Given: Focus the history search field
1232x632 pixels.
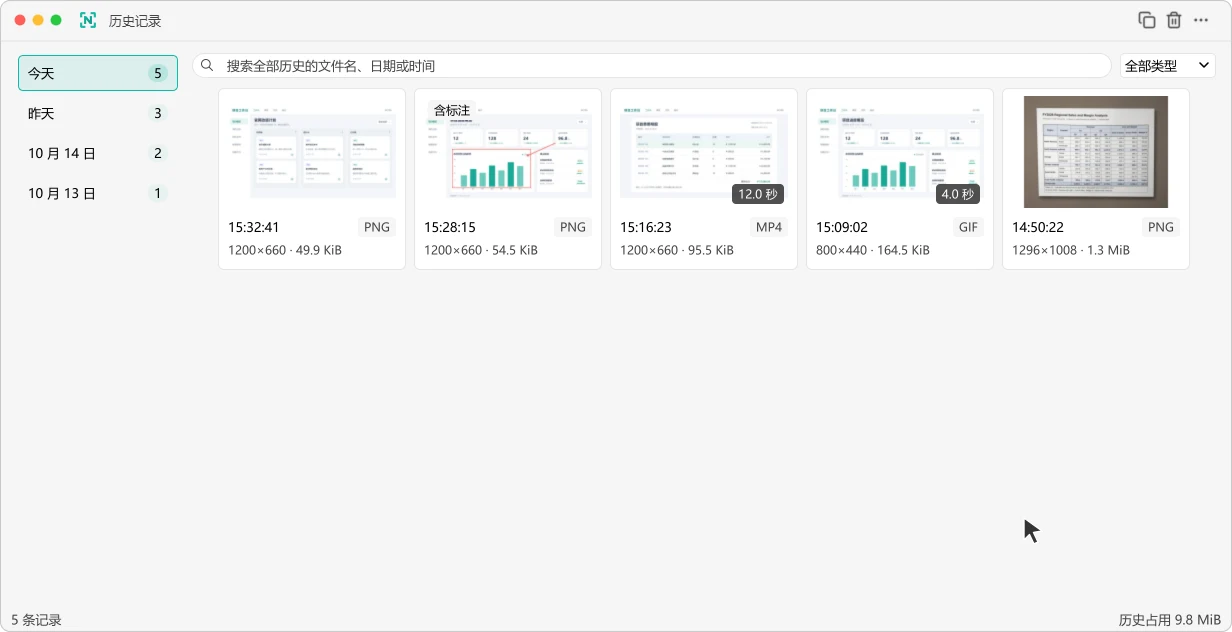Looking at the screenshot, I should coord(652,66).
